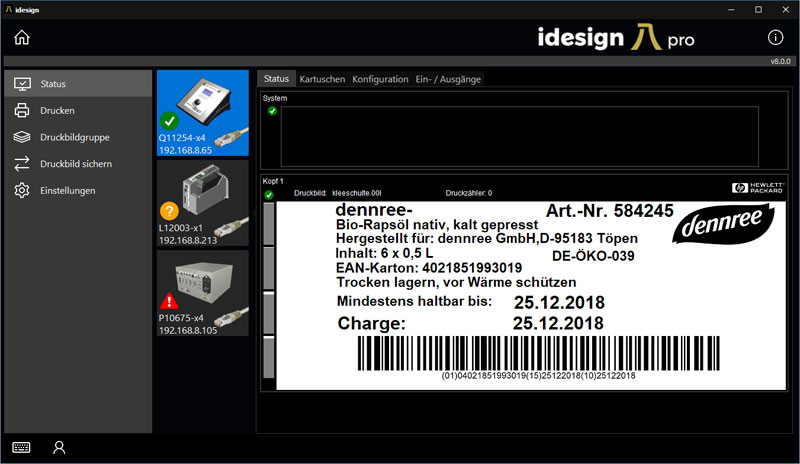Click the IP address 192.168.8.213
The height and width of the screenshot is (464, 800).
tap(188, 240)
